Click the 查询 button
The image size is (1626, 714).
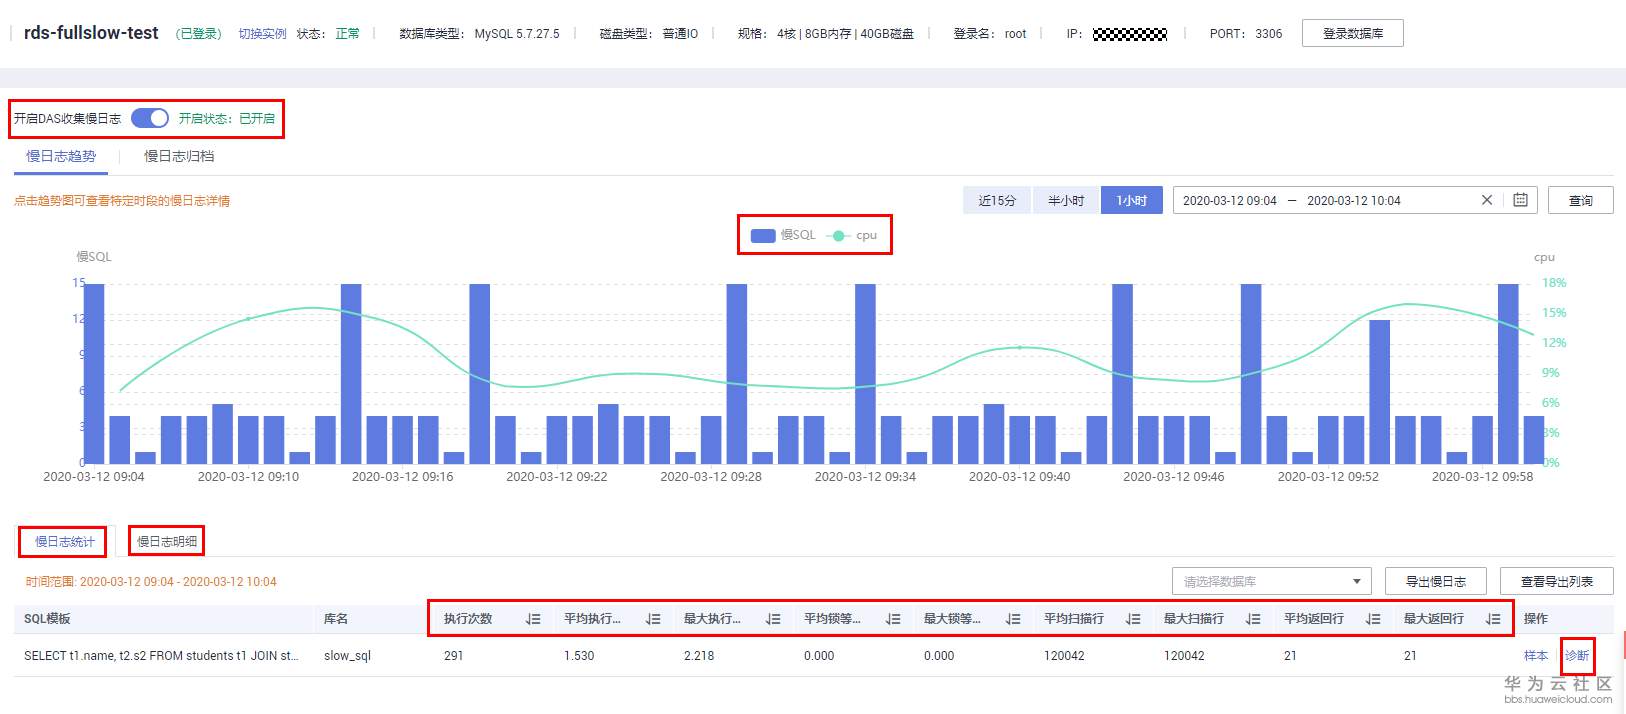click(x=1581, y=200)
